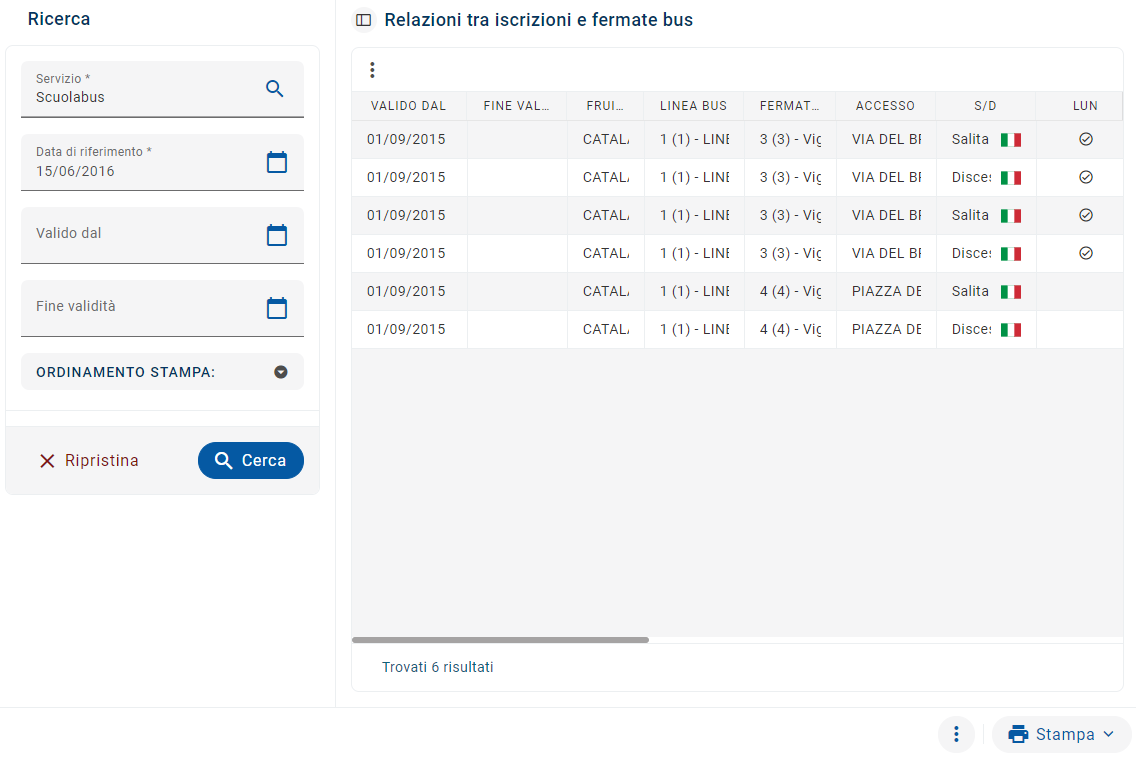Click Italian flag in third table row
1136x757 pixels.
[1011, 216]
